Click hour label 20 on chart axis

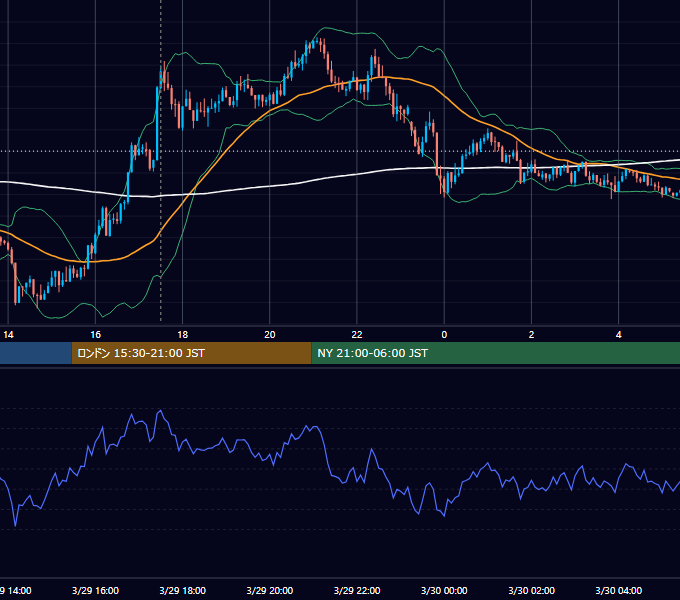coord(270,335)
